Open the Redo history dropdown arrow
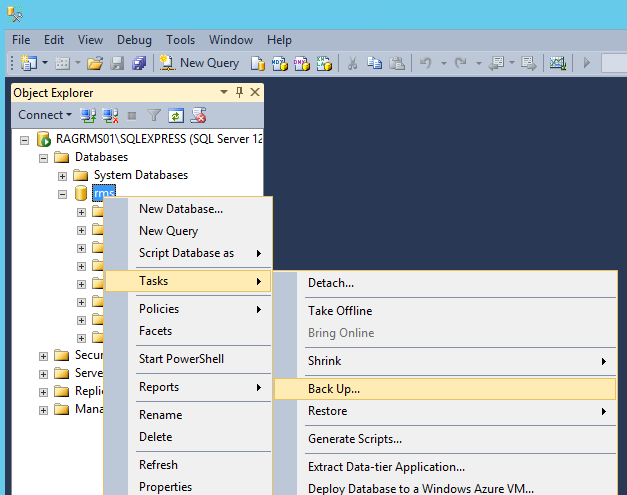Image resolution: width=627 pixels, height=495 pixels. (x=478, y=63)
